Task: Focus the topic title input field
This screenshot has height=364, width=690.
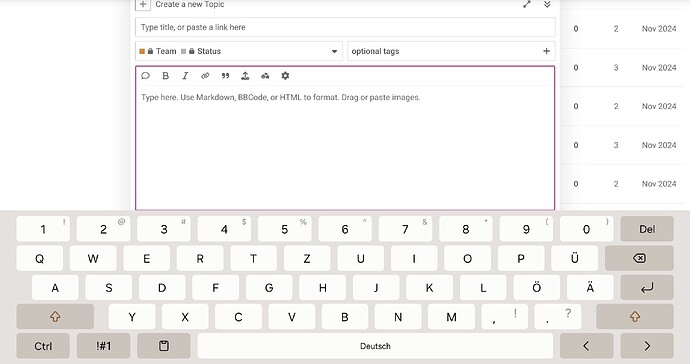Action: pyautogui.click(x=345, y=27)
